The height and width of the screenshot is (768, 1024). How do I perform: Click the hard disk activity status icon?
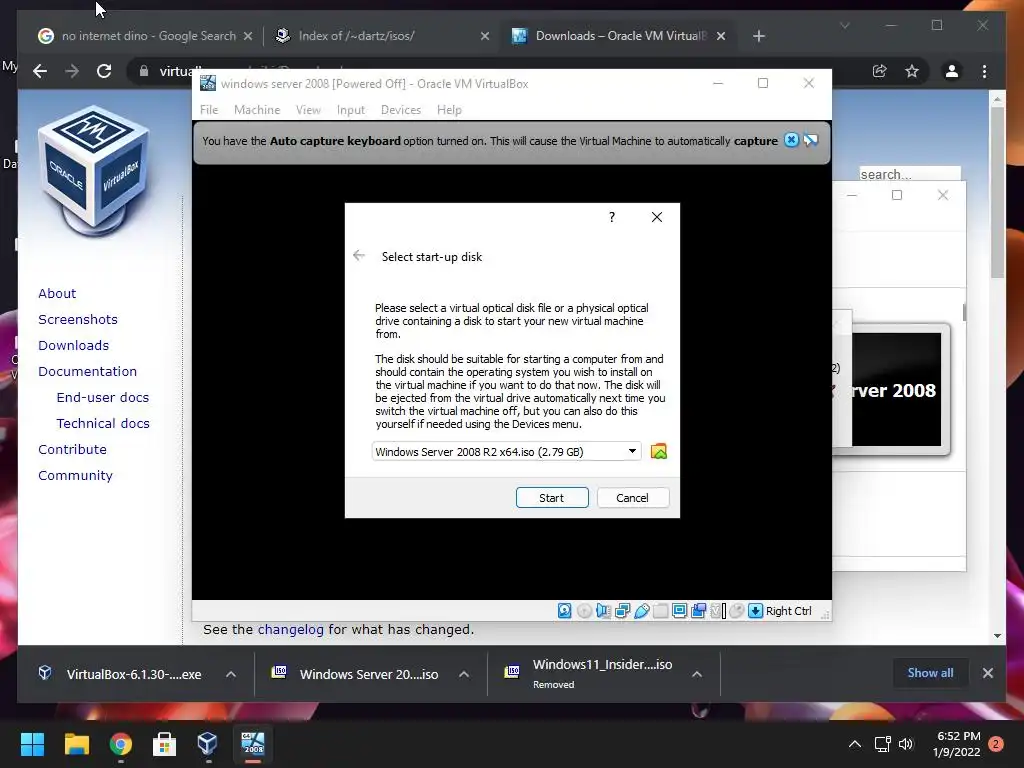point(564,611)
